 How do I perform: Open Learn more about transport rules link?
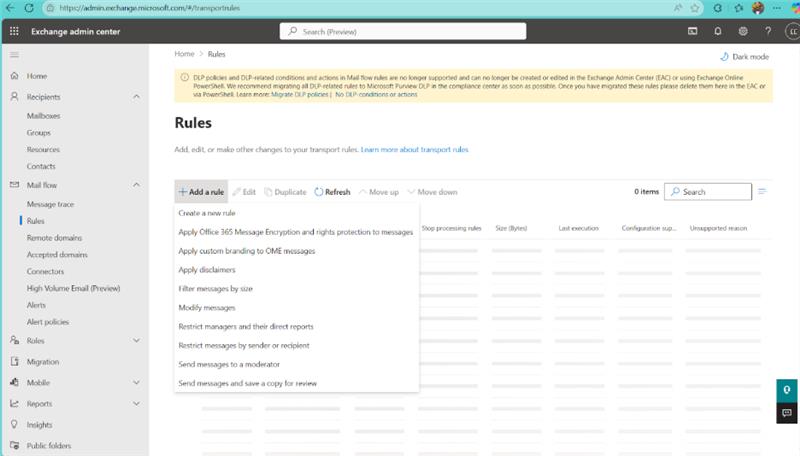[x=414, y=149]
